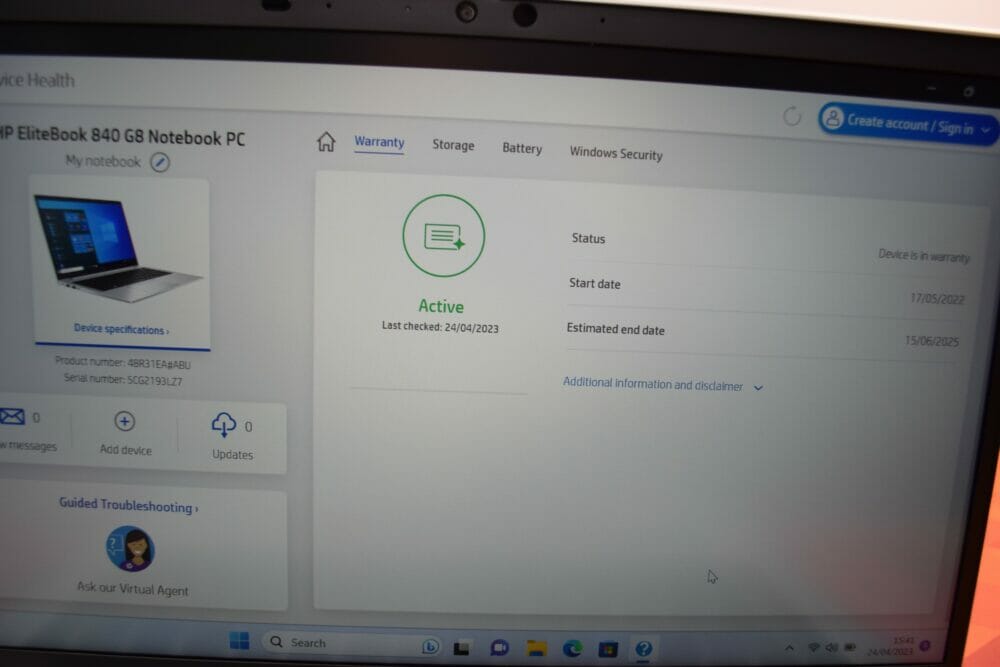Click the Start date label
The width and height of the screenshot is (1000, 667).
pyautogui.click(x=594, y=284)
